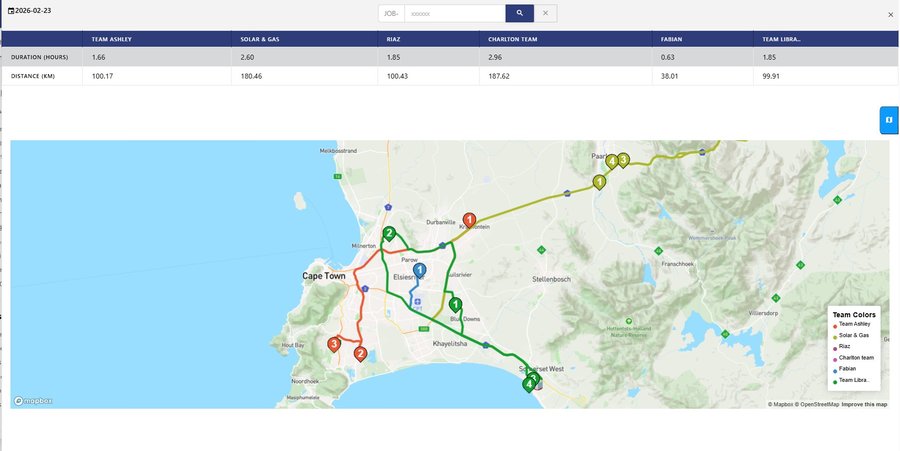Click the 2026-02-23 date text

33,10
